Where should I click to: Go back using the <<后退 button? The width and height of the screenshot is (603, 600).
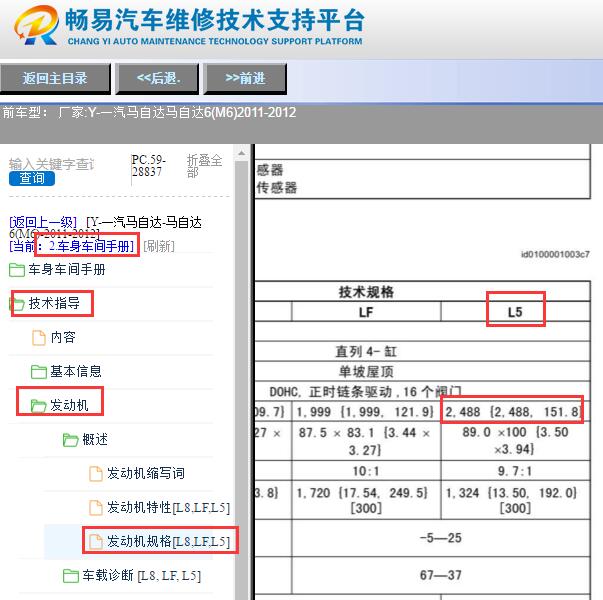[x=157, y=78]
